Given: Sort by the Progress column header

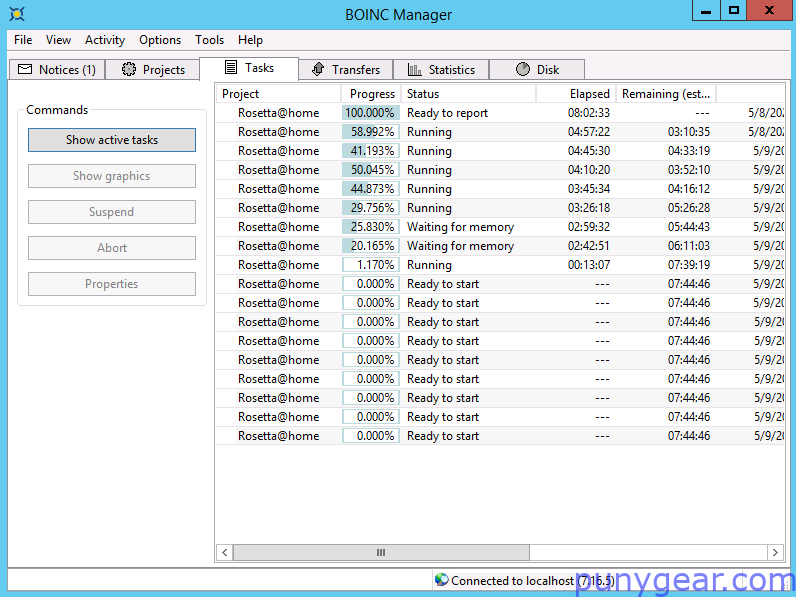Looking at the screenshot, I should (x=371, y=94).
